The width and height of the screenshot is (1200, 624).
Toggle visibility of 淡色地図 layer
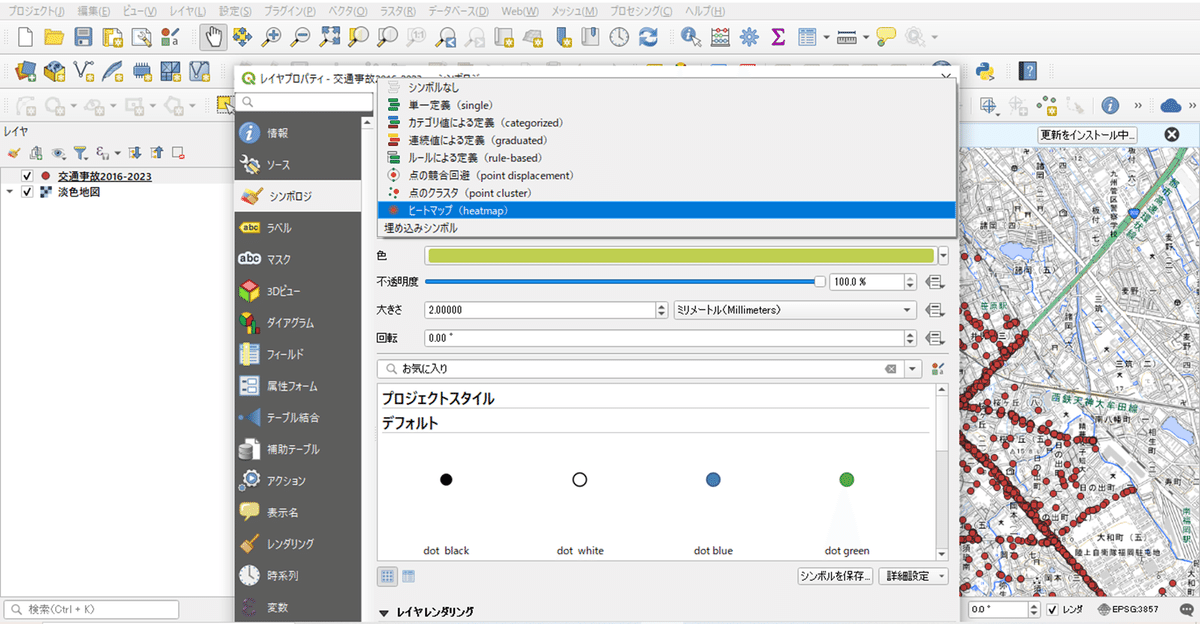(27, 192)
